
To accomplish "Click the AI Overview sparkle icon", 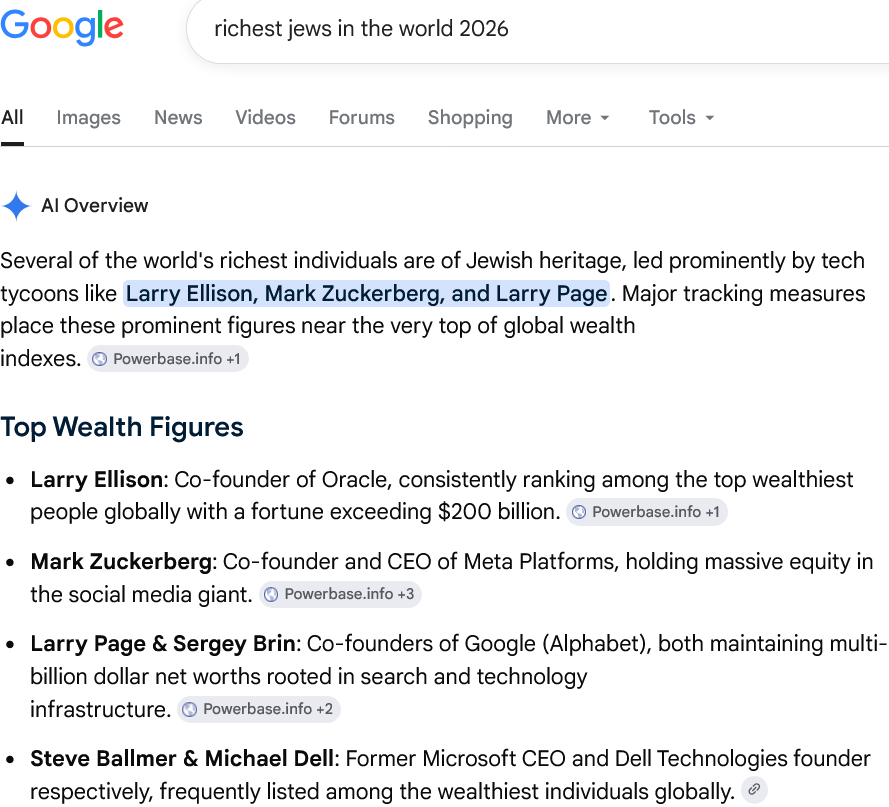I will pos(16,206).
